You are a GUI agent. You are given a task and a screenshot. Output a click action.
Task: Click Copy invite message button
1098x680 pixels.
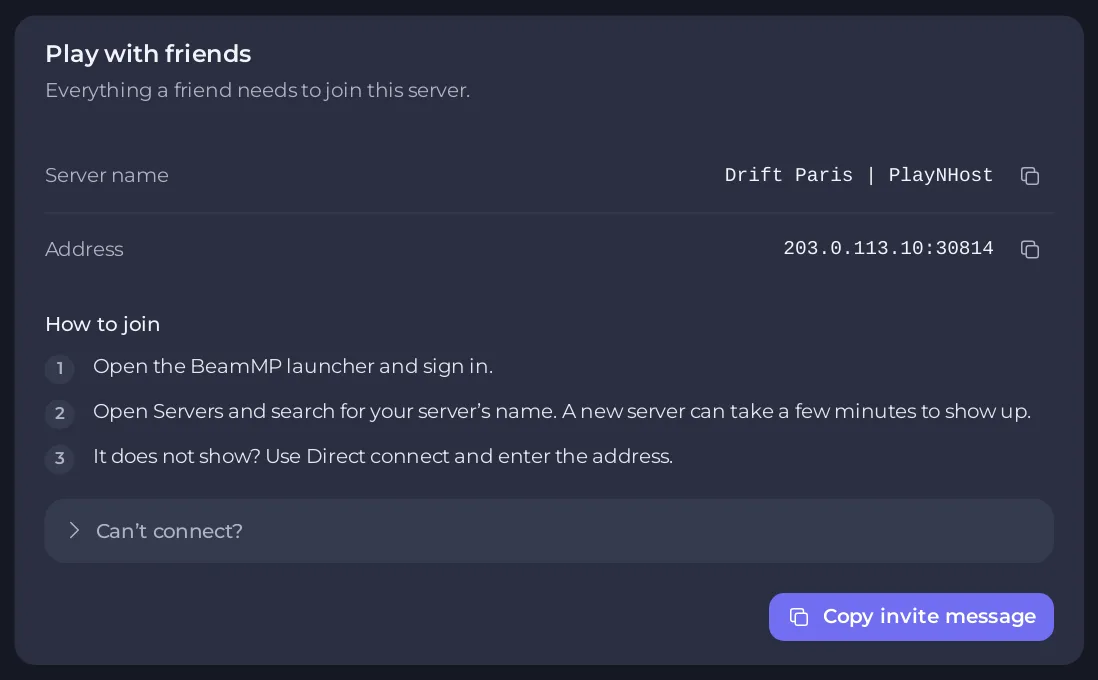[911, 616]
